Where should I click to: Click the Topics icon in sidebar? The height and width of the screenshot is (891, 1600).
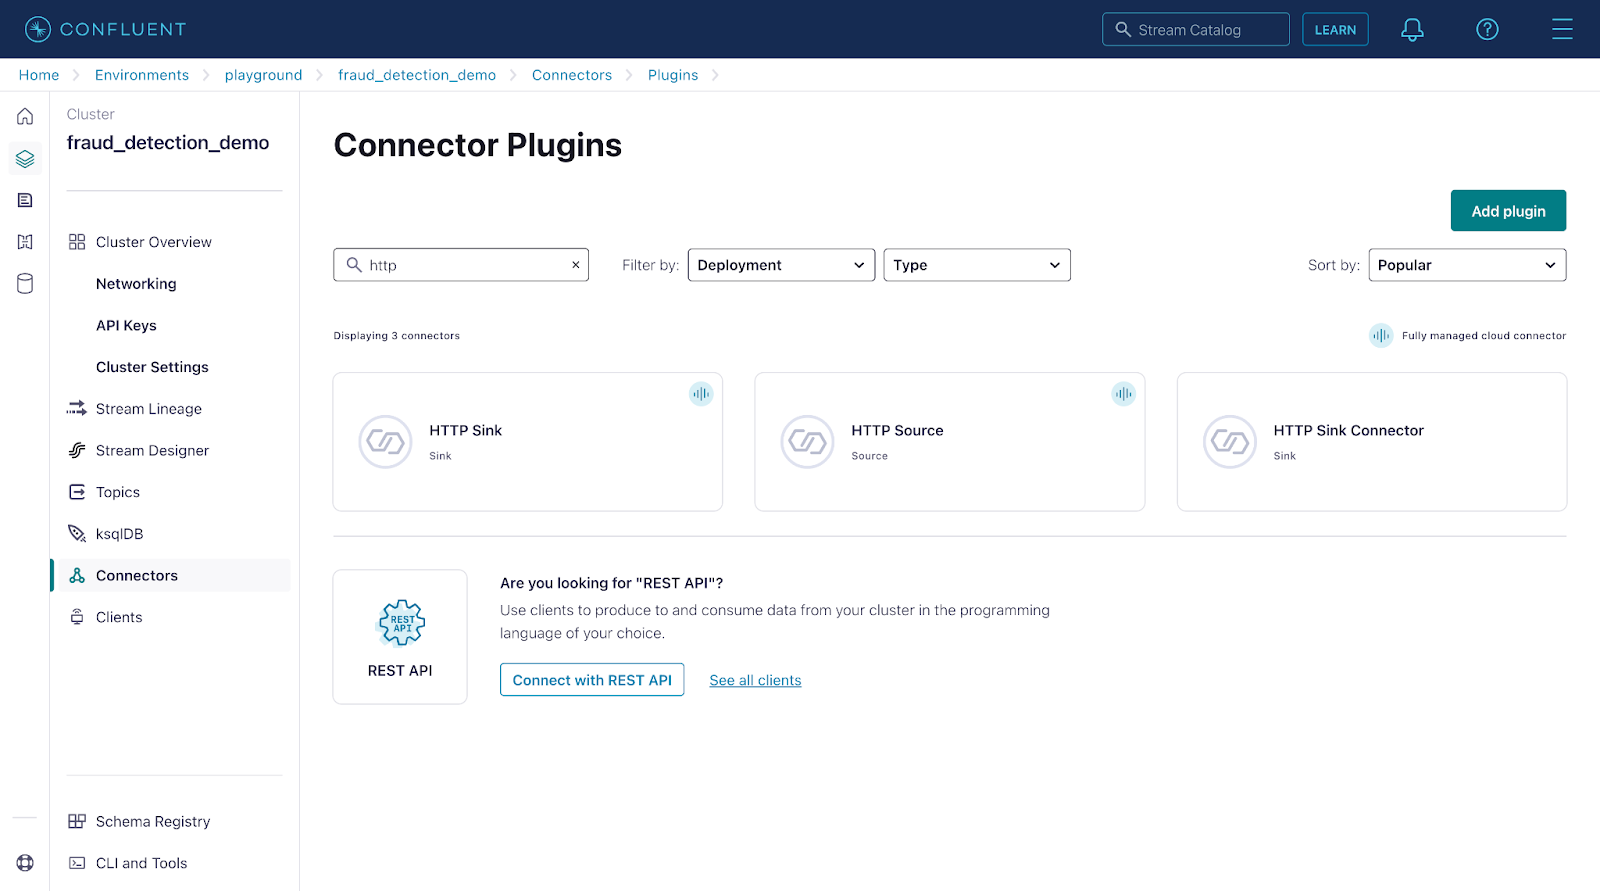[x=77, y=492]
